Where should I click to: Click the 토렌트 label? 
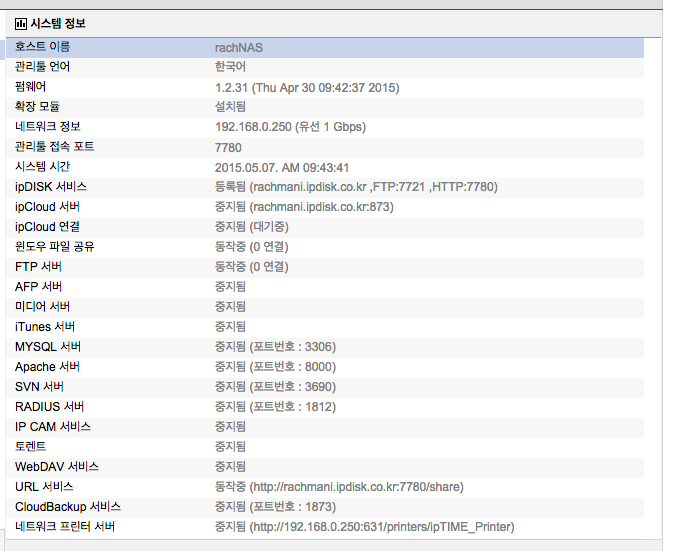tap(30, 446)
